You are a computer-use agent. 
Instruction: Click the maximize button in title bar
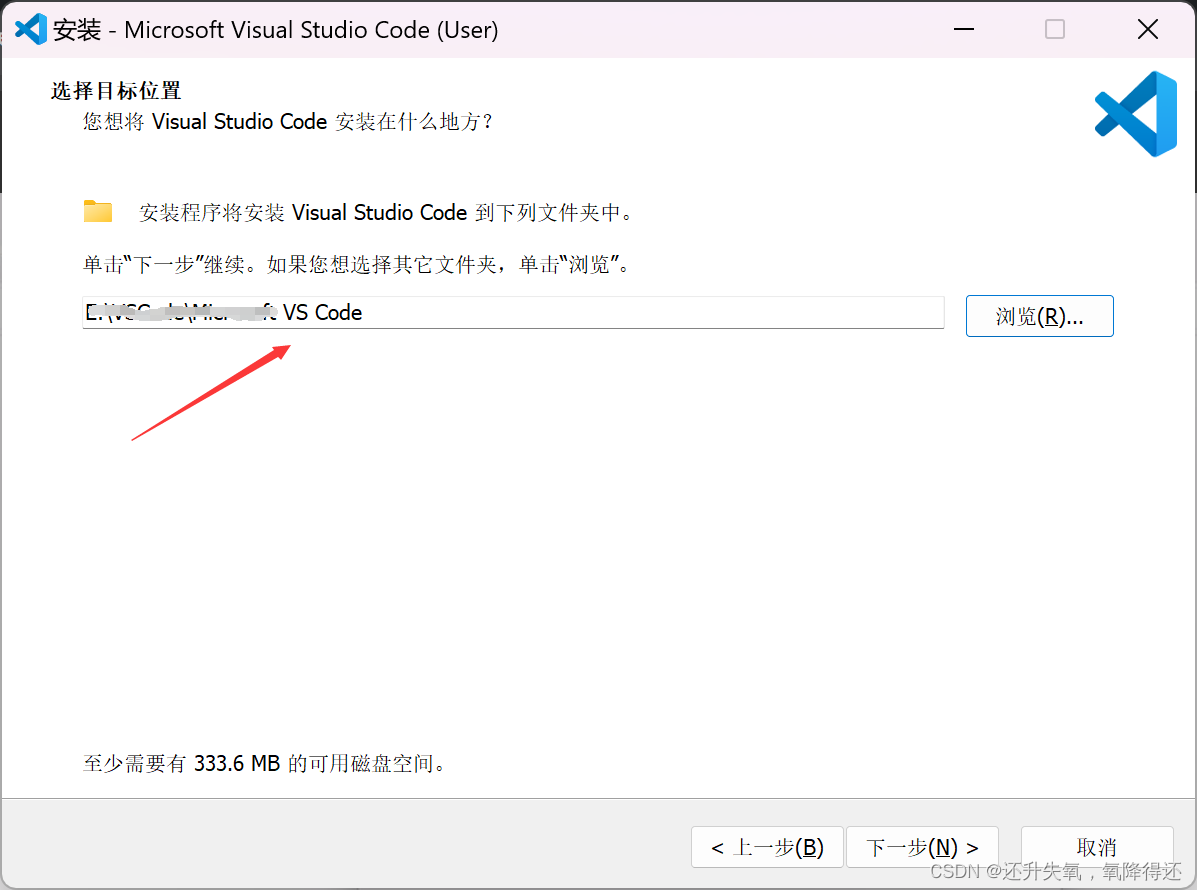tap(1055, 30)
